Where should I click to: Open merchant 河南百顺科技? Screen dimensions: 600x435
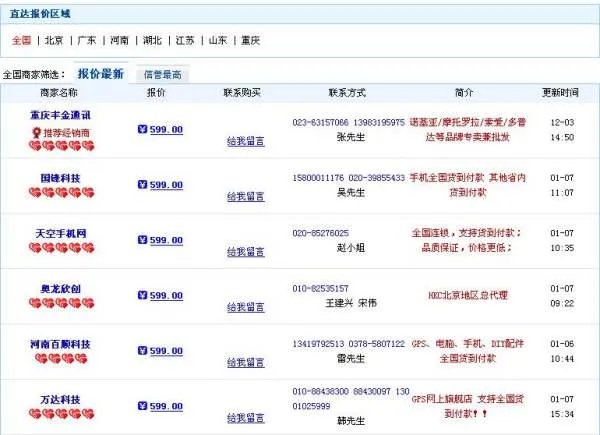(x=60, y=344)
